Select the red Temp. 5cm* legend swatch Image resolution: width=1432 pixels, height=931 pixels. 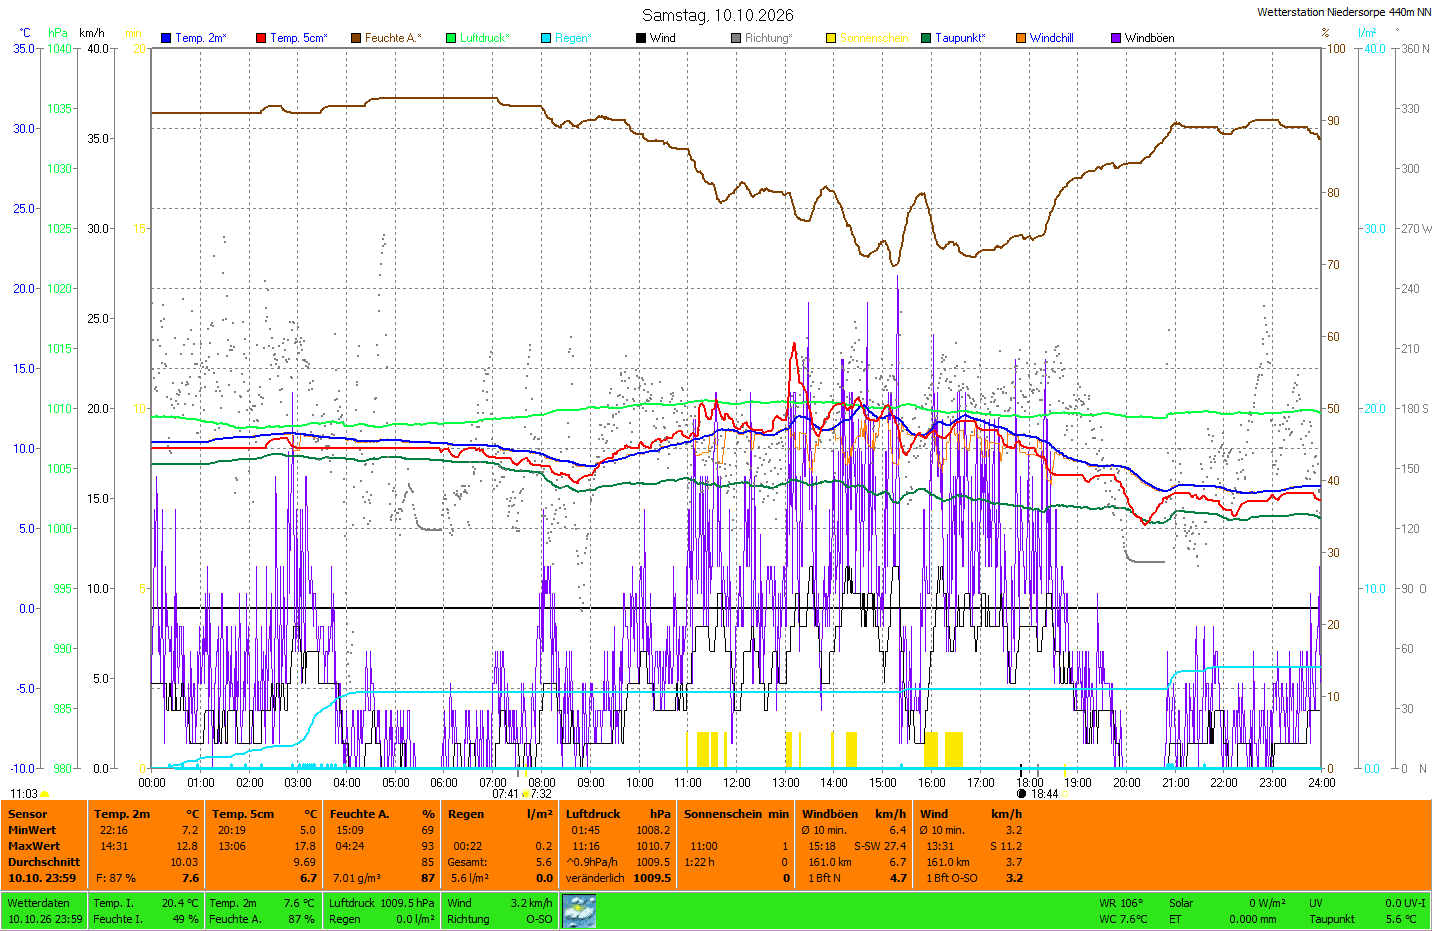point(261,38)
